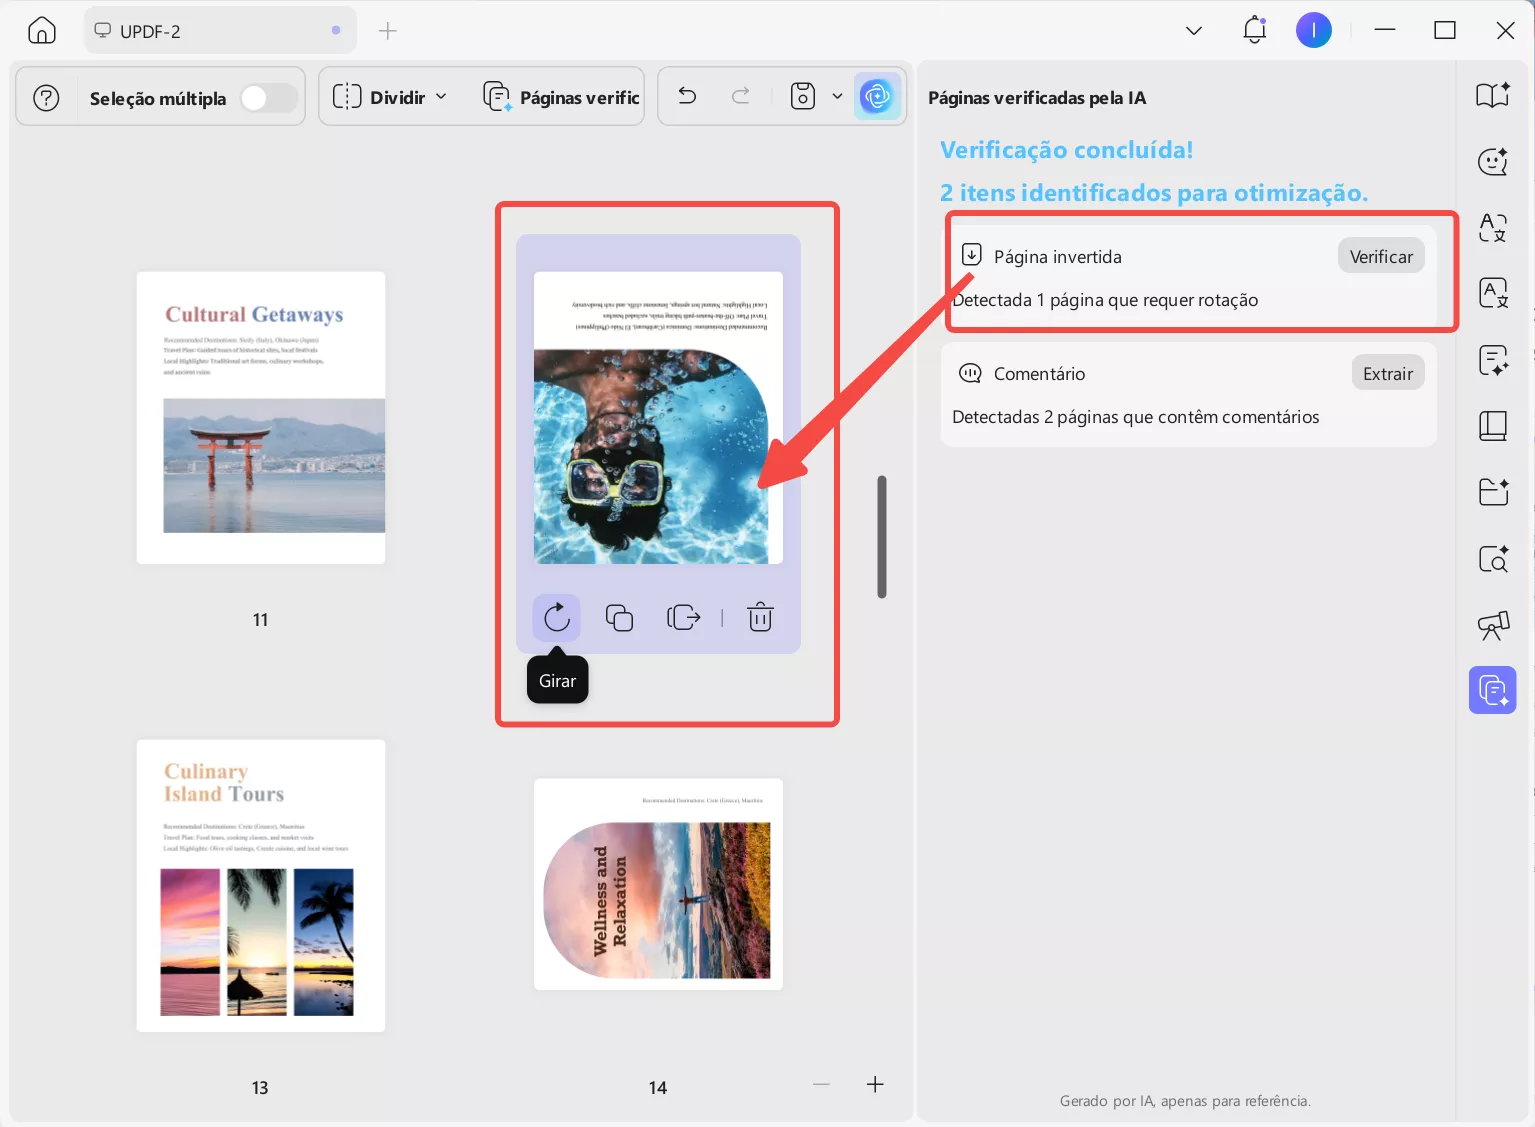The image size is (1535, 1127).
Task: Open the folder with sparkle sidebar icon
Action: click(1493, 492)
